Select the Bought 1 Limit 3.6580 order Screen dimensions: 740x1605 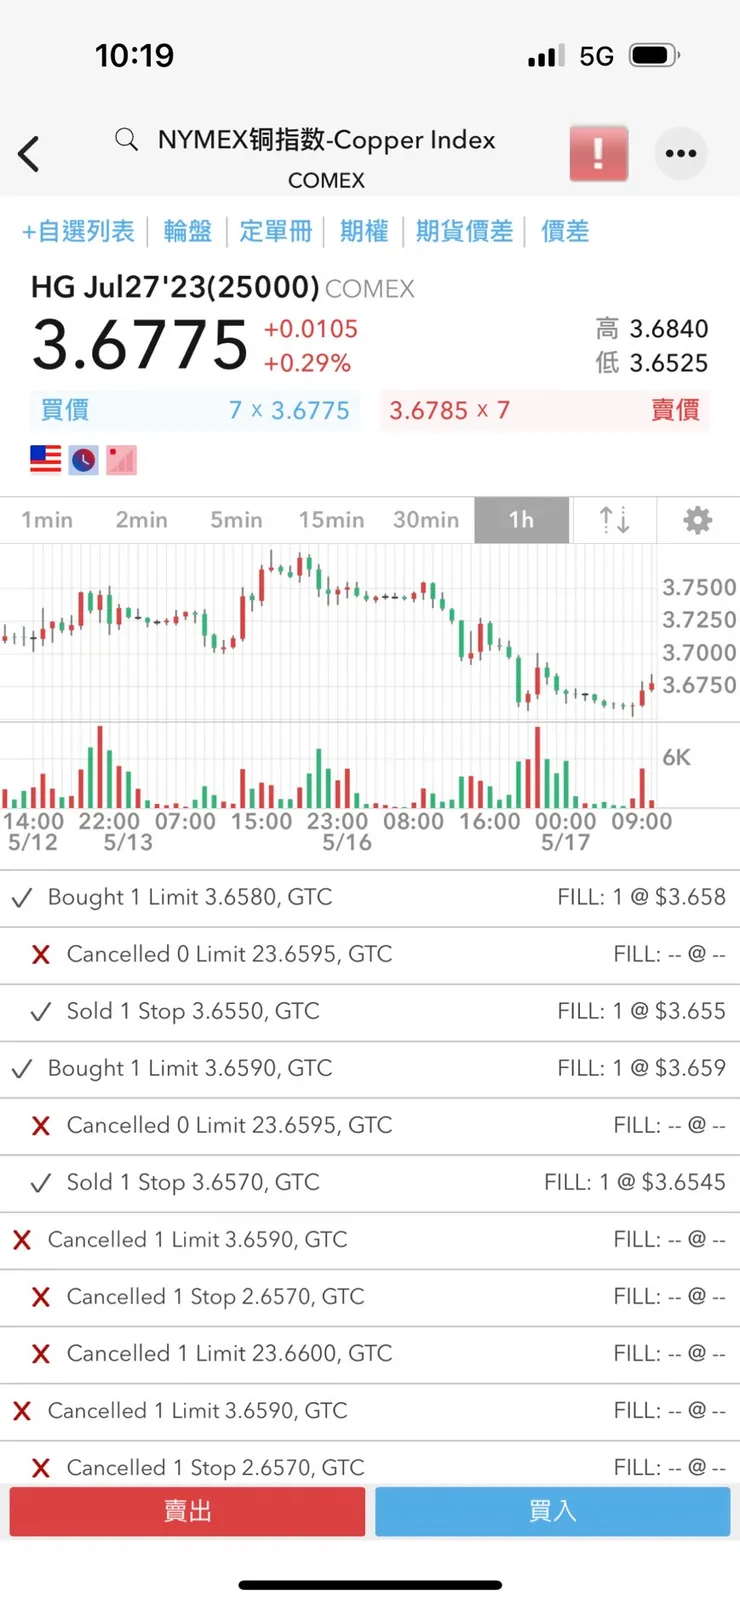370,897
